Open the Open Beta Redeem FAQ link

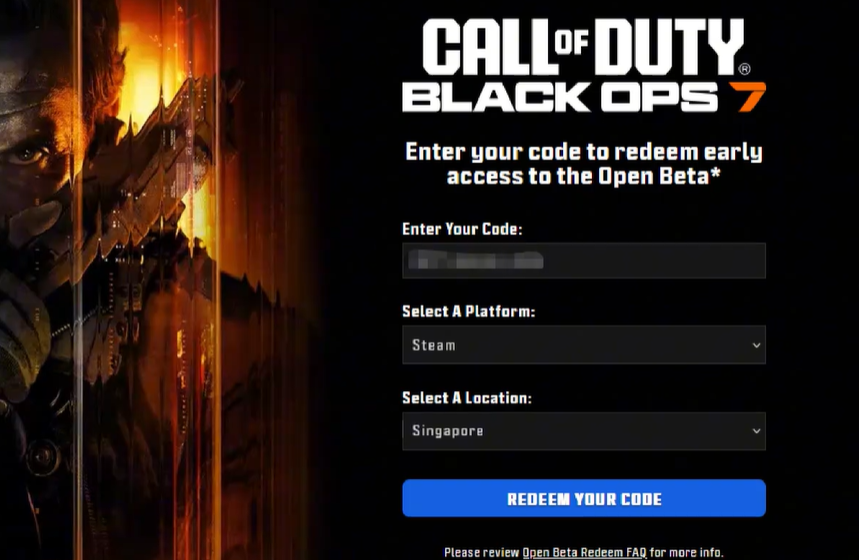[x=584, y=552]
